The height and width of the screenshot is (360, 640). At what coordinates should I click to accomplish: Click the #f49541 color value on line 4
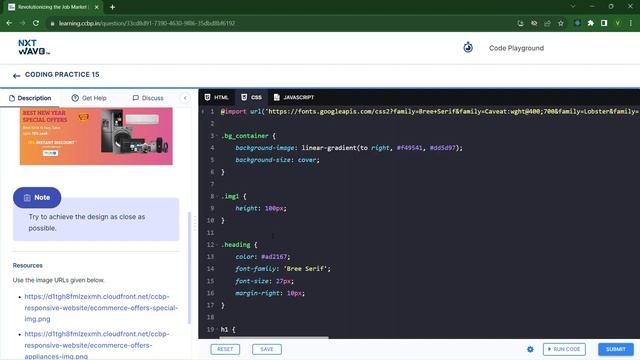tap(409, 148)
